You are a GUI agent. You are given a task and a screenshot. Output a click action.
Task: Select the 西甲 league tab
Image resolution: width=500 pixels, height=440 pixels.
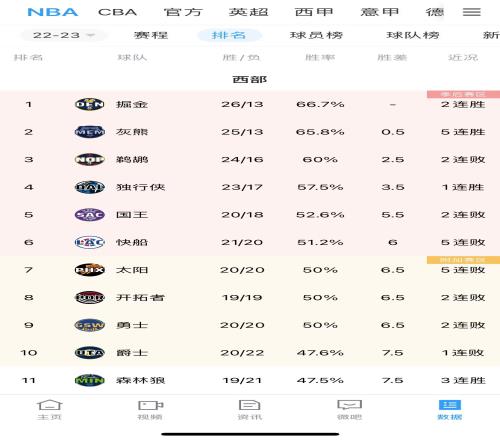pyautogui.click(x=314, y=12)
